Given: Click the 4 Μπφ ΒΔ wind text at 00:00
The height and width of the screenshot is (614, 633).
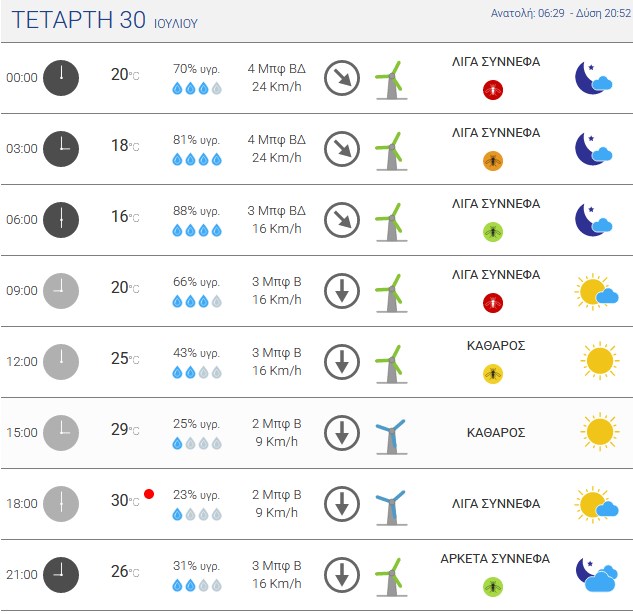Looking at the screenshot, I should 277,69.
